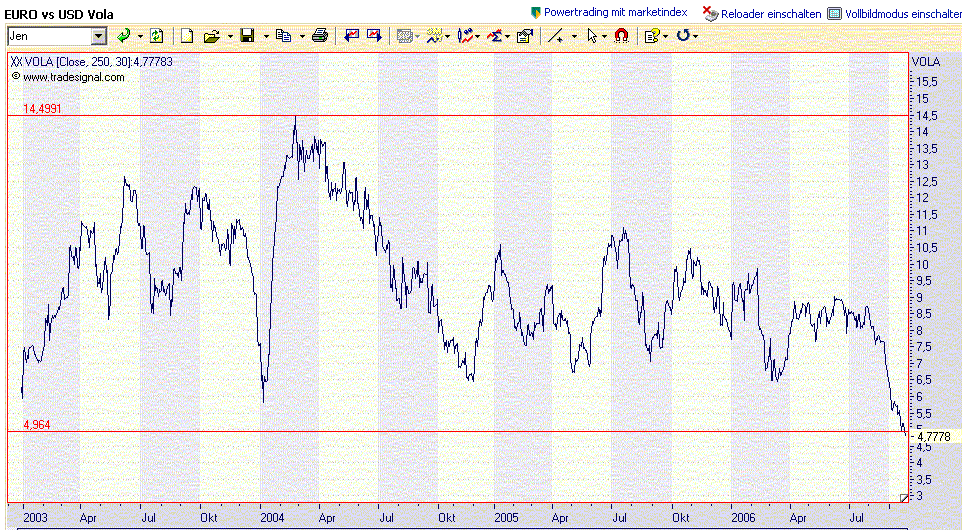Open the chart properties icon
Screen dimensions: 962x530
525,36
